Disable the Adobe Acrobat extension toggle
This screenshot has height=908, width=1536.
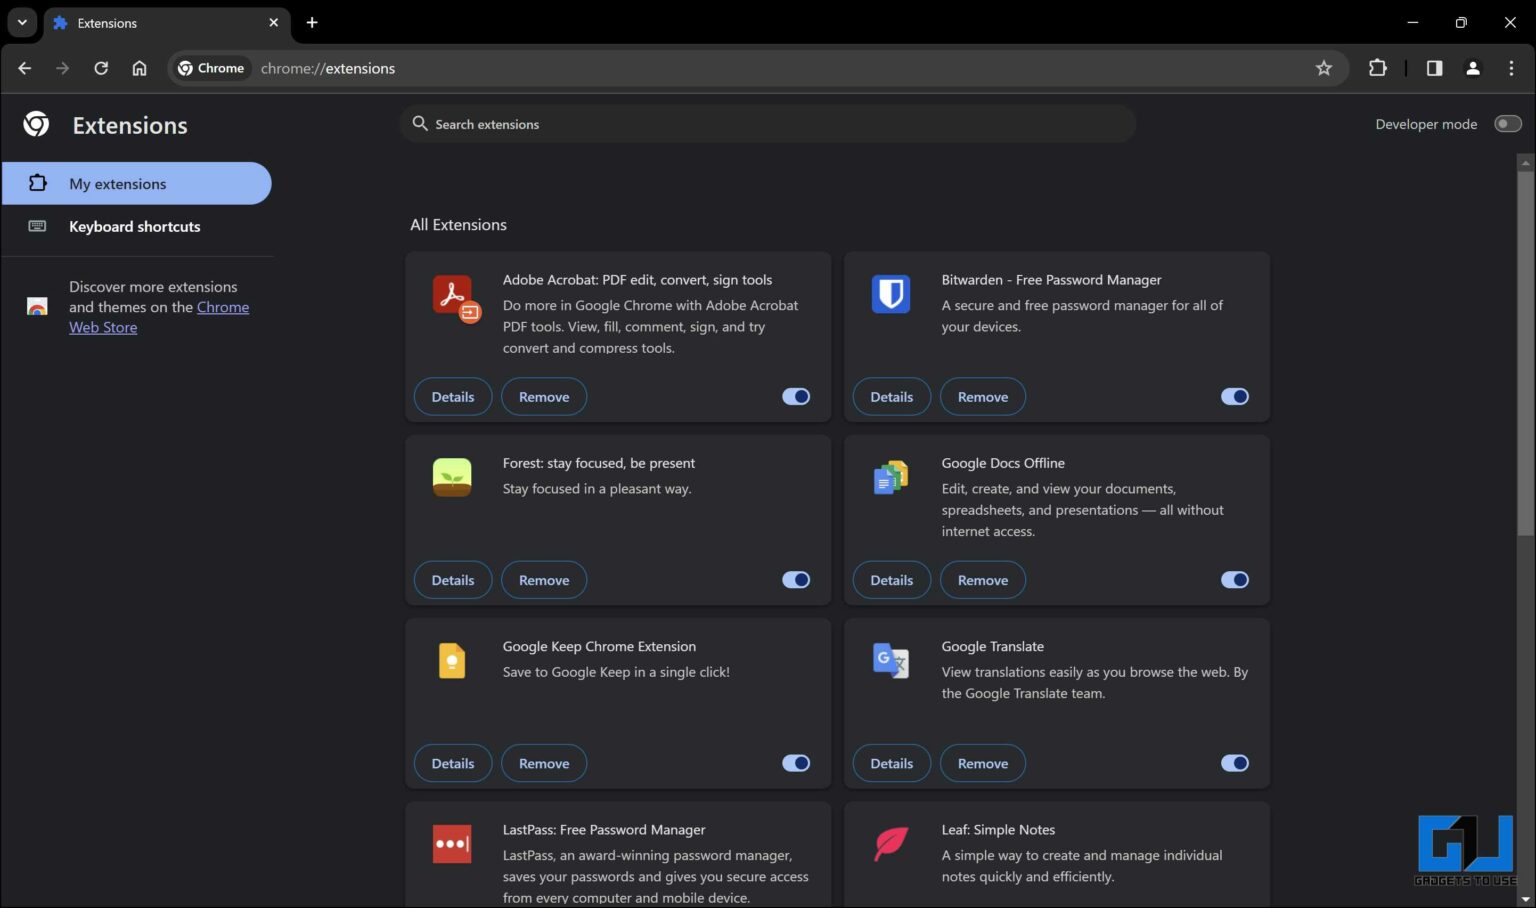[795, 396]
